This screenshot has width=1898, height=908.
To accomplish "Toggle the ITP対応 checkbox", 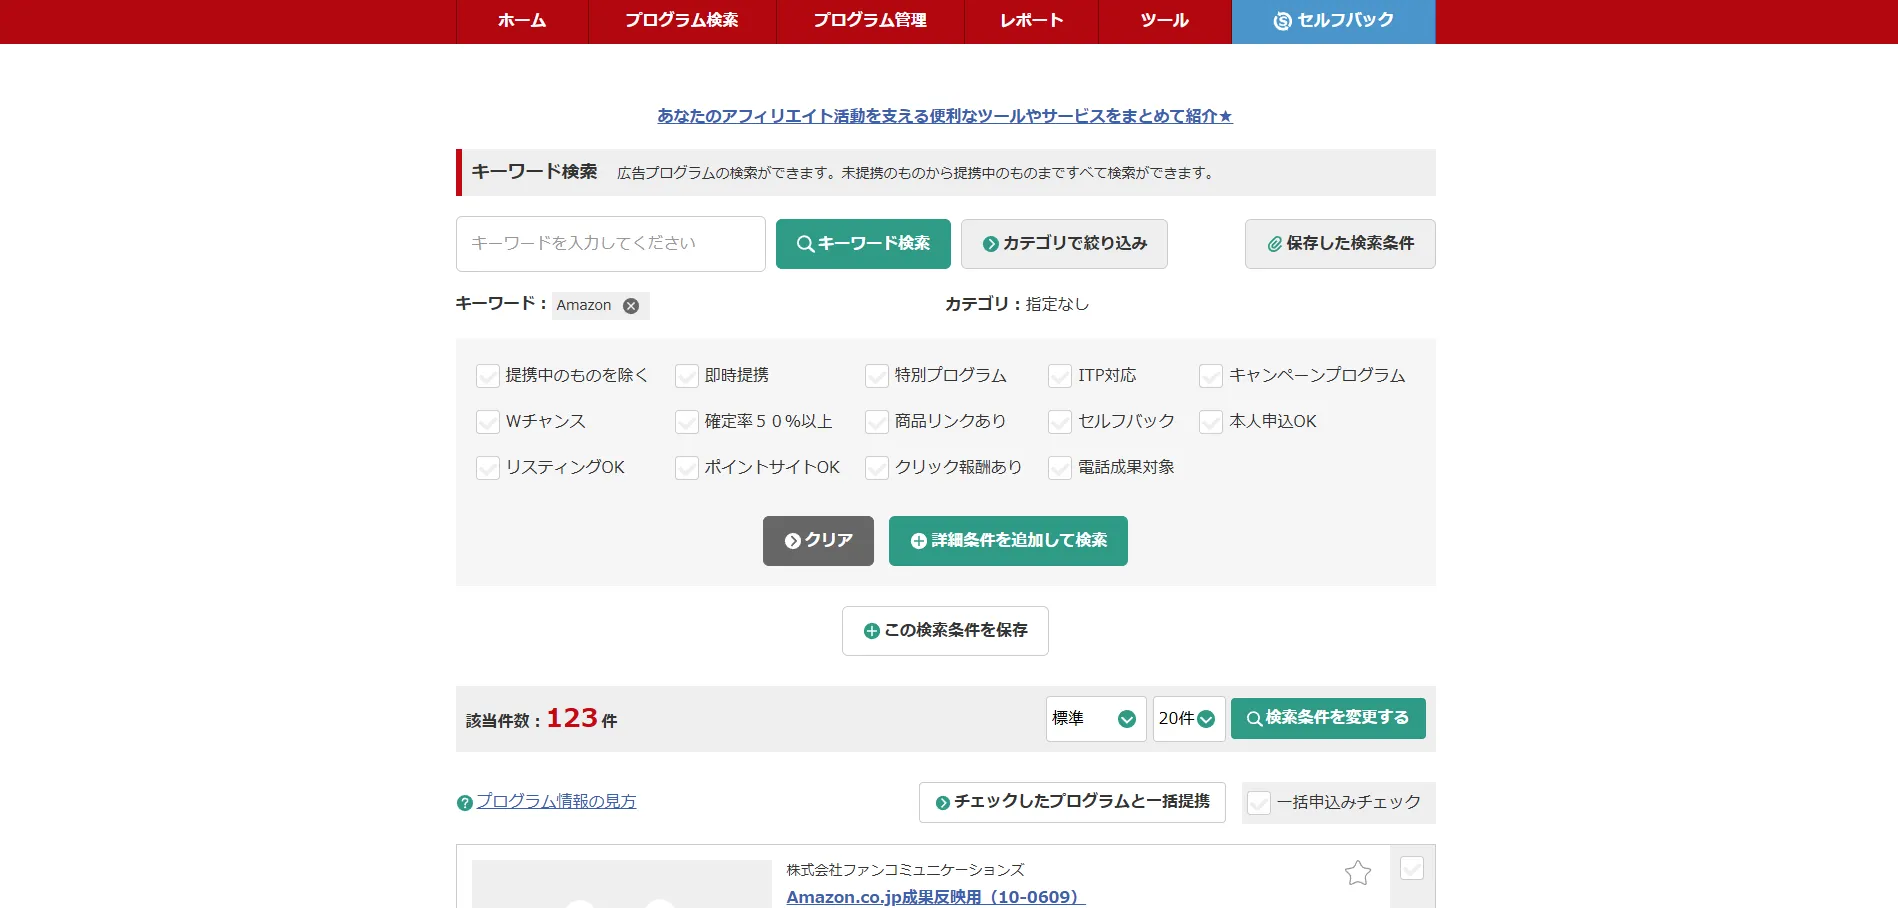I will pyautogui.click(x=1060, y=376).
